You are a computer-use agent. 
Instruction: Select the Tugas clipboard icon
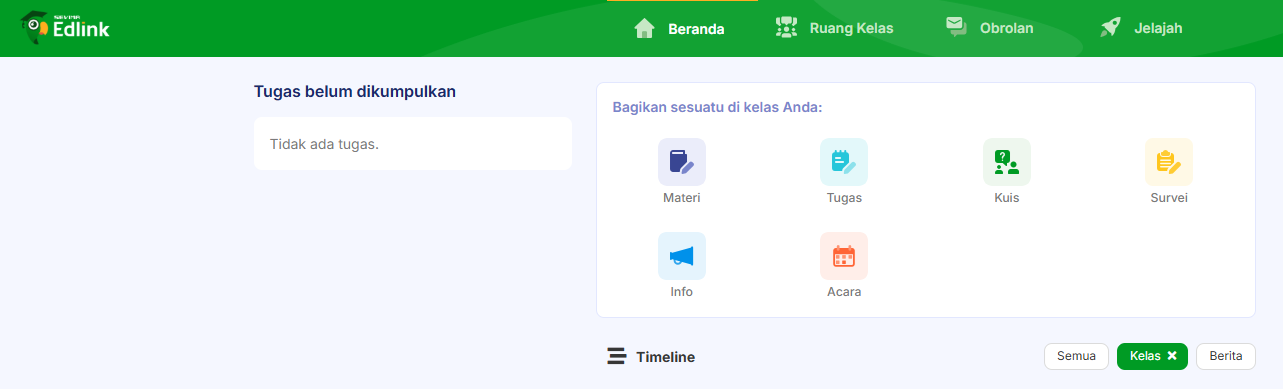844,162
